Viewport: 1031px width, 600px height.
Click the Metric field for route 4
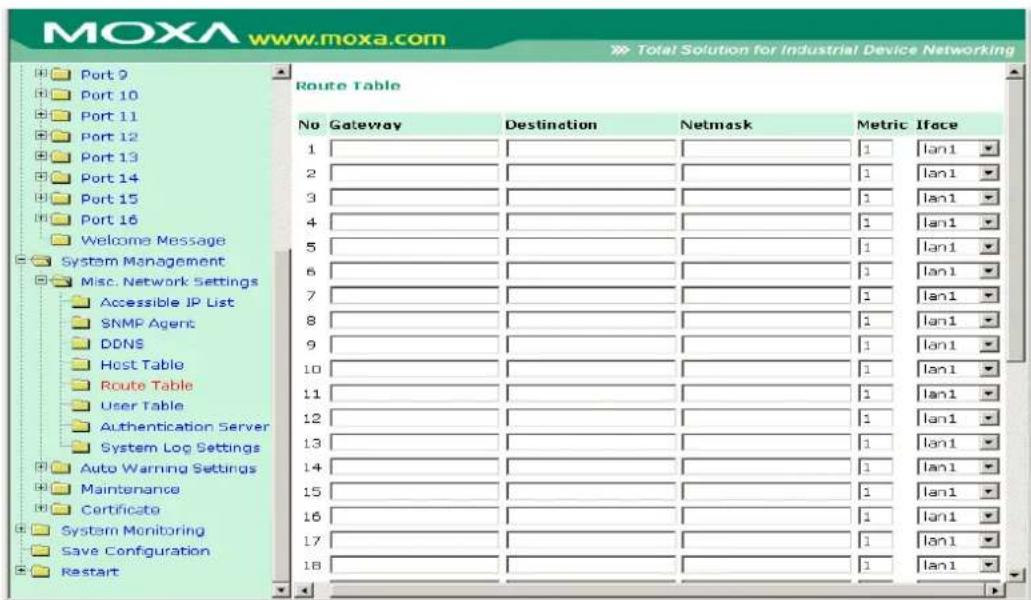876,223
